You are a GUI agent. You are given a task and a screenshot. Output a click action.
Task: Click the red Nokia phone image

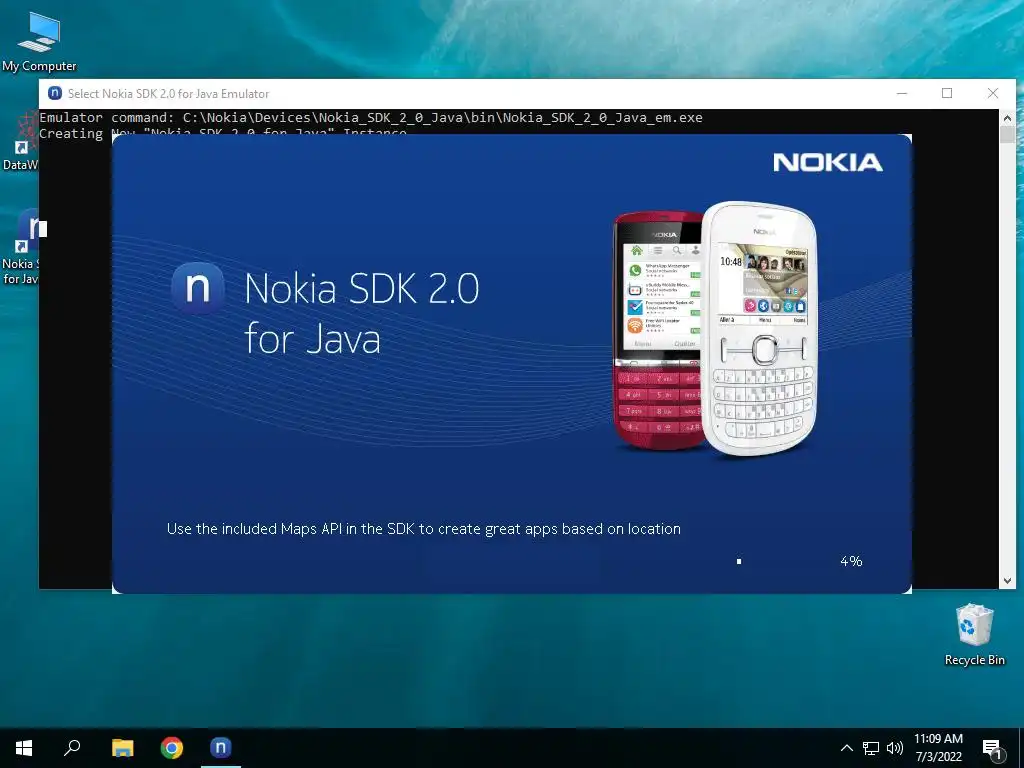(x=657, y=330)
